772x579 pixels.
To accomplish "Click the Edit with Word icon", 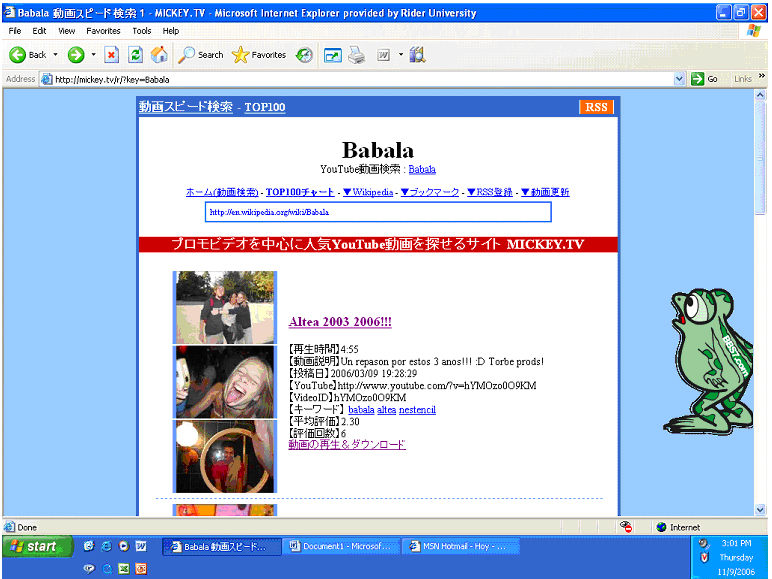I will click(384, 55).
